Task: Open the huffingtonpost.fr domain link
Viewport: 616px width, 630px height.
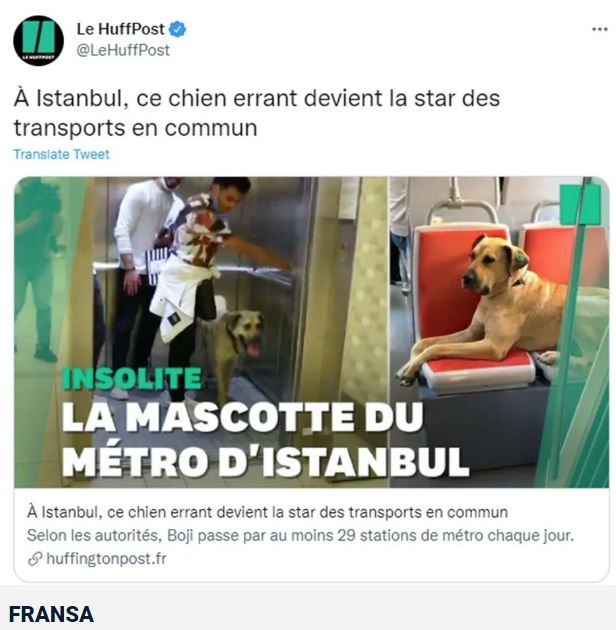Action: (106, 558)
